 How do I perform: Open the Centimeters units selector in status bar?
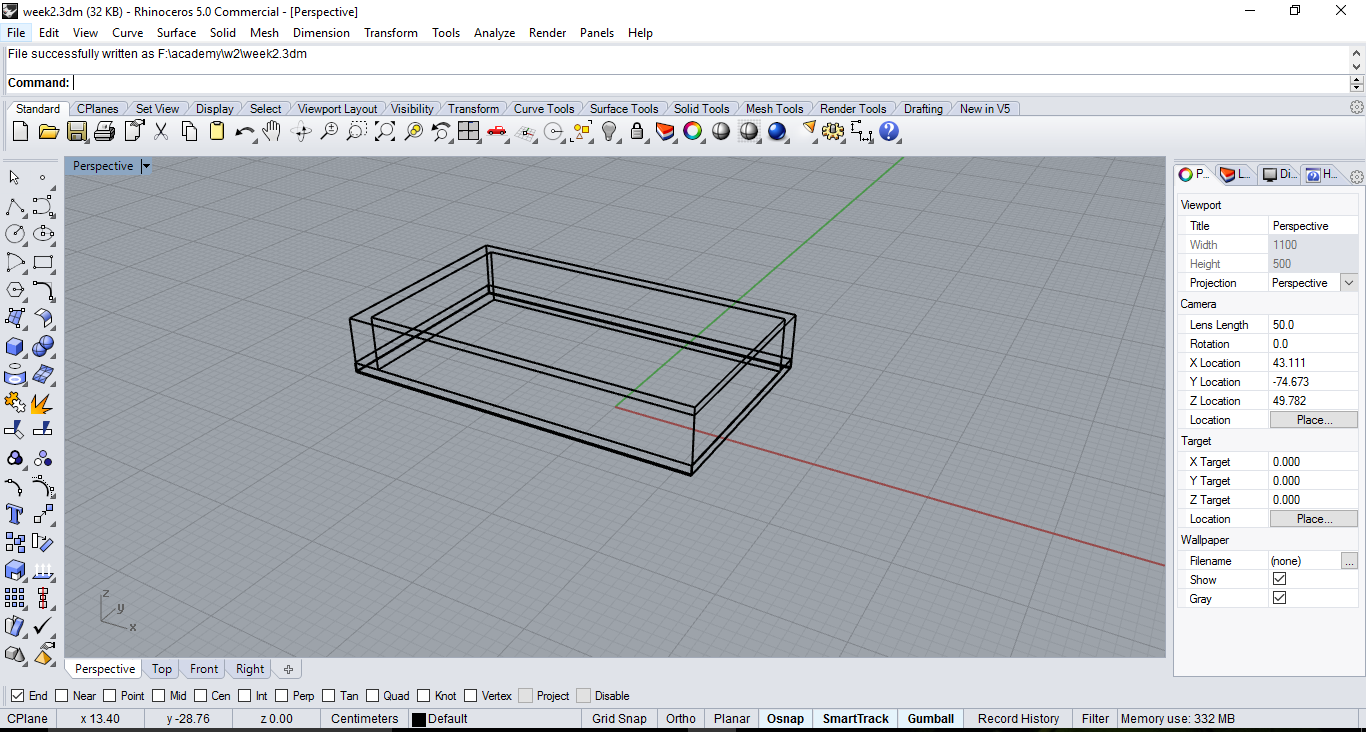click(364, 719)
